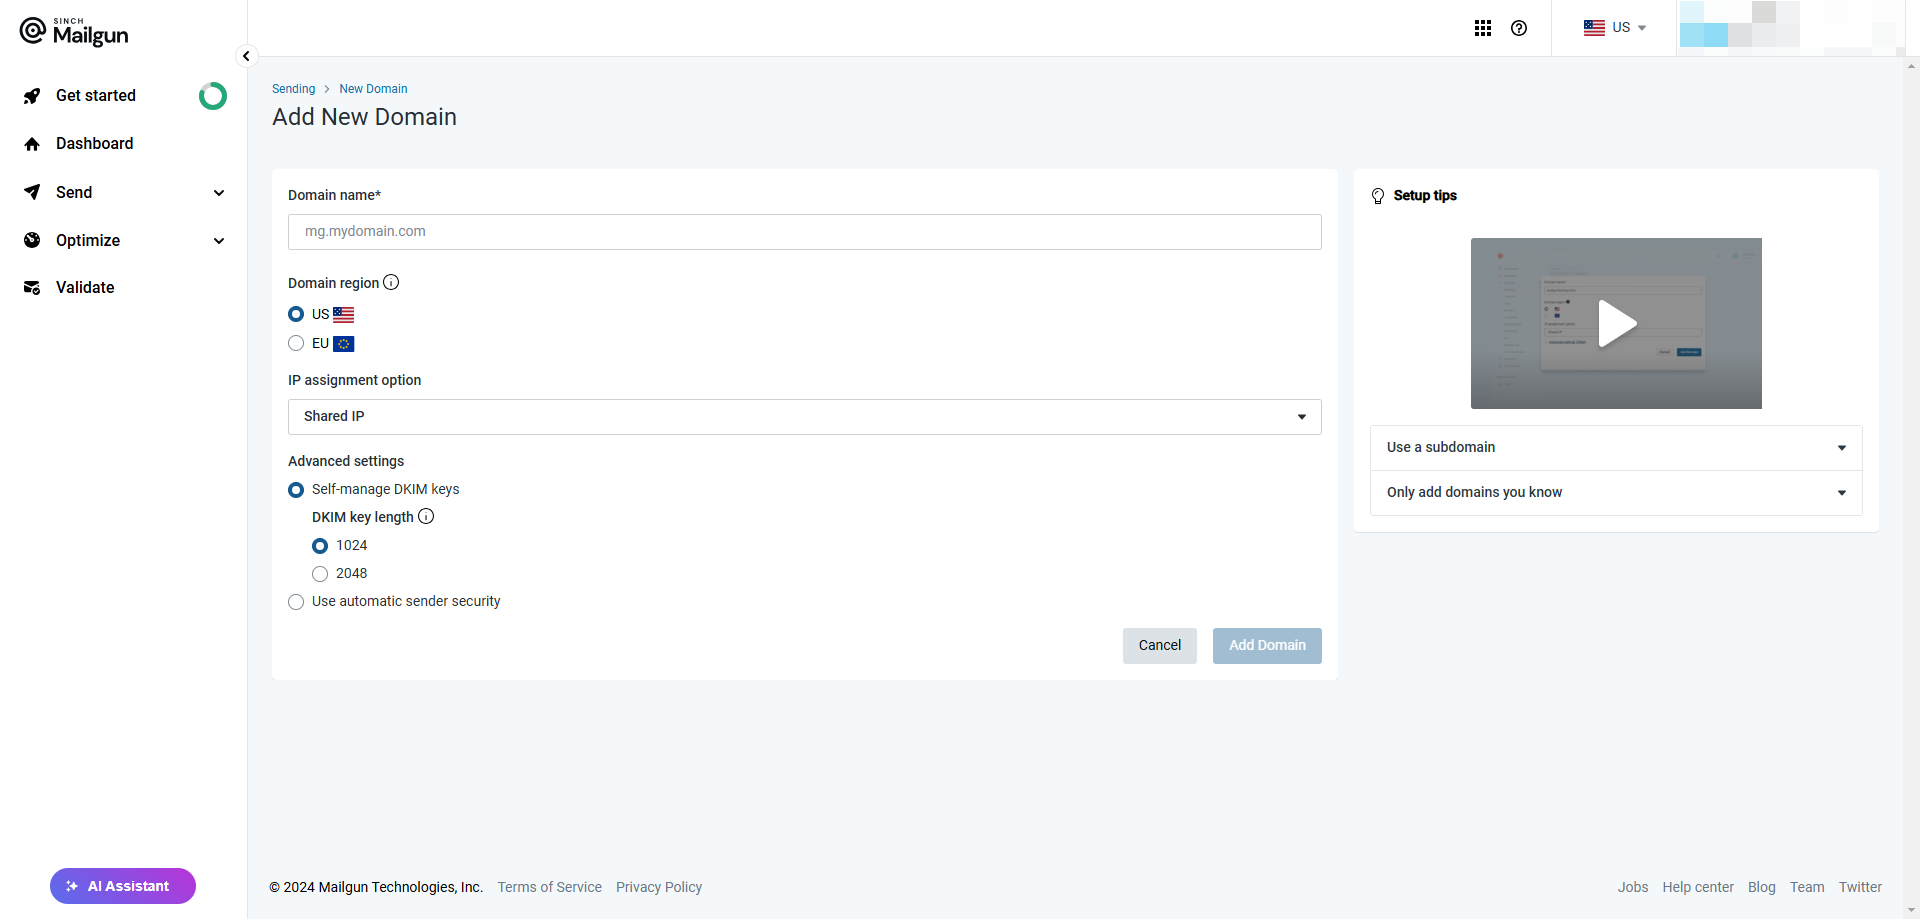Select the EU domain region radio
The height and width of the screenshot is (919, 1920).
(x=296, y=343)
